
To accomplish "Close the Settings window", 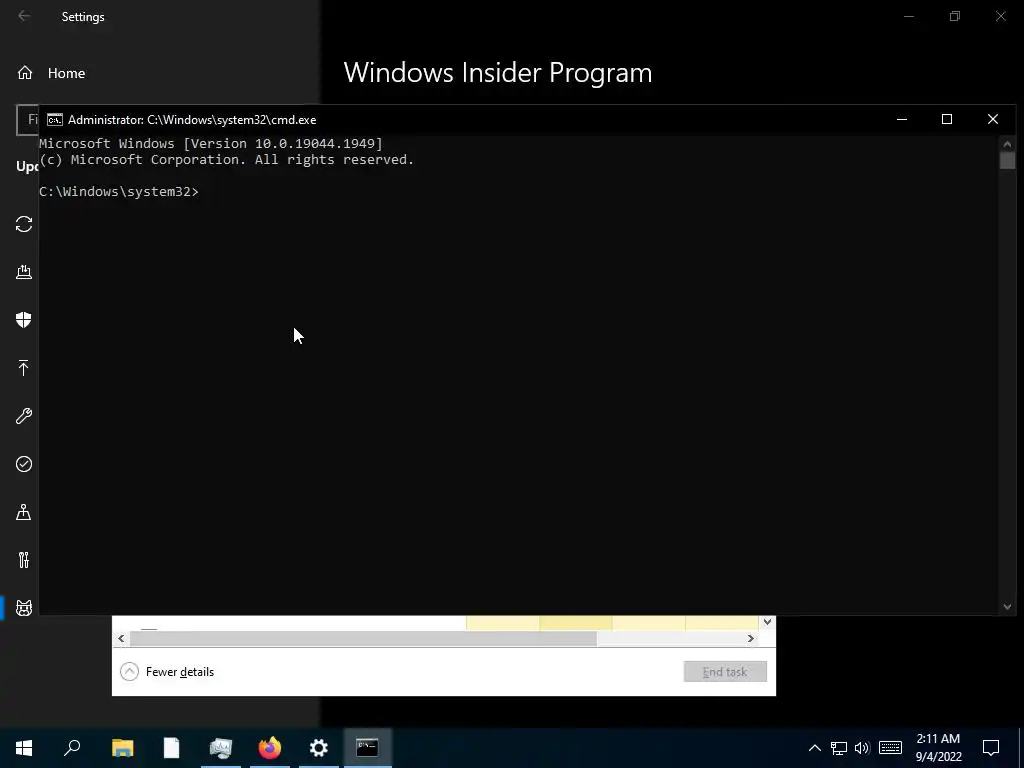I will [1000, 16].
